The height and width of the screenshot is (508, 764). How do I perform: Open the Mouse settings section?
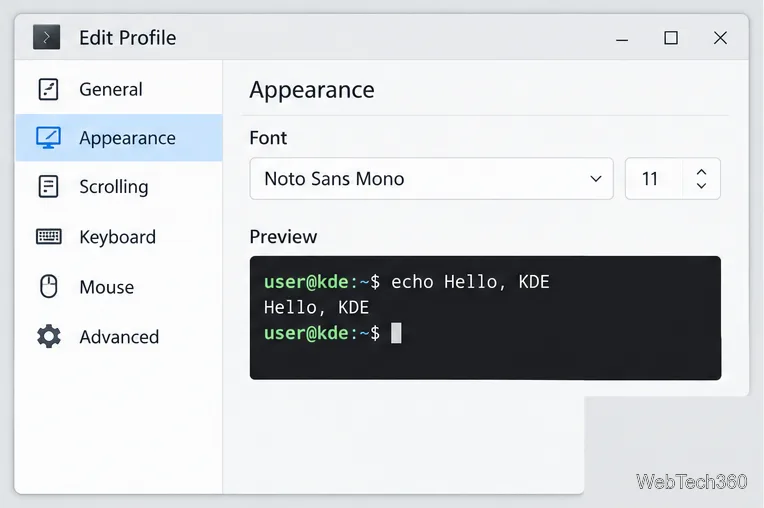point(119,287)
